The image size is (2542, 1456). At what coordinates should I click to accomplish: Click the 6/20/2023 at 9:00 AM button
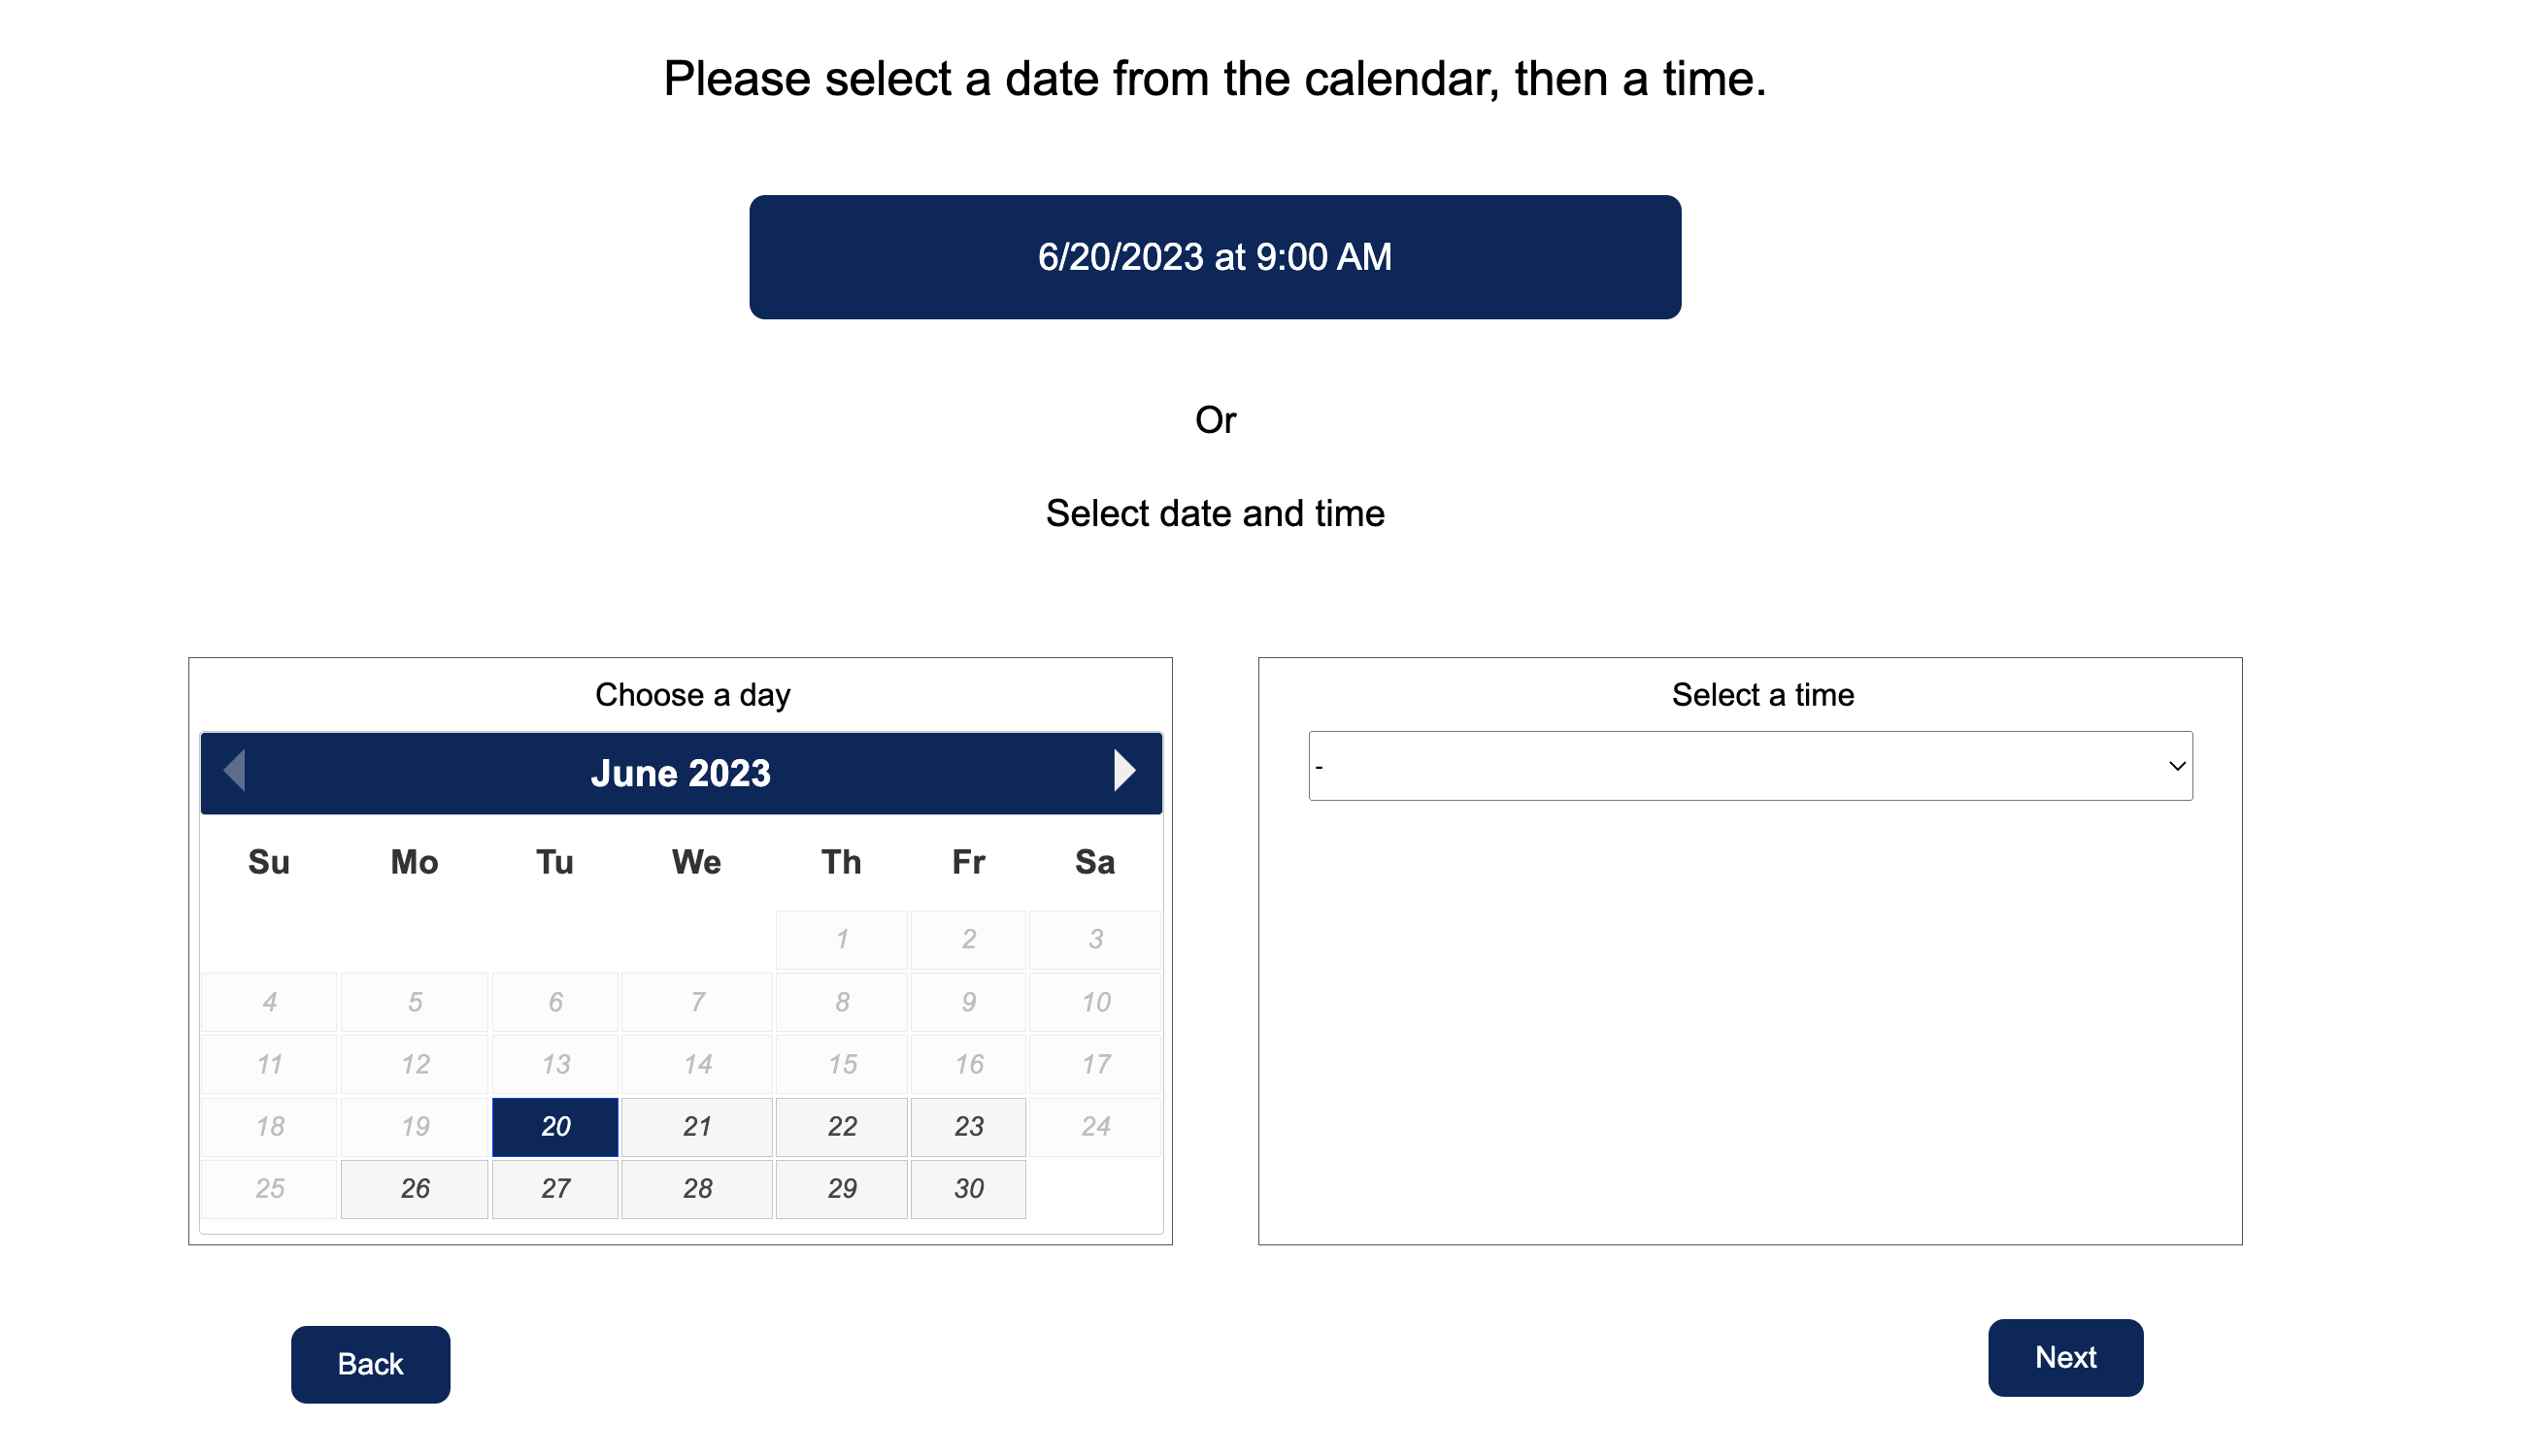tap(1214, 257)
